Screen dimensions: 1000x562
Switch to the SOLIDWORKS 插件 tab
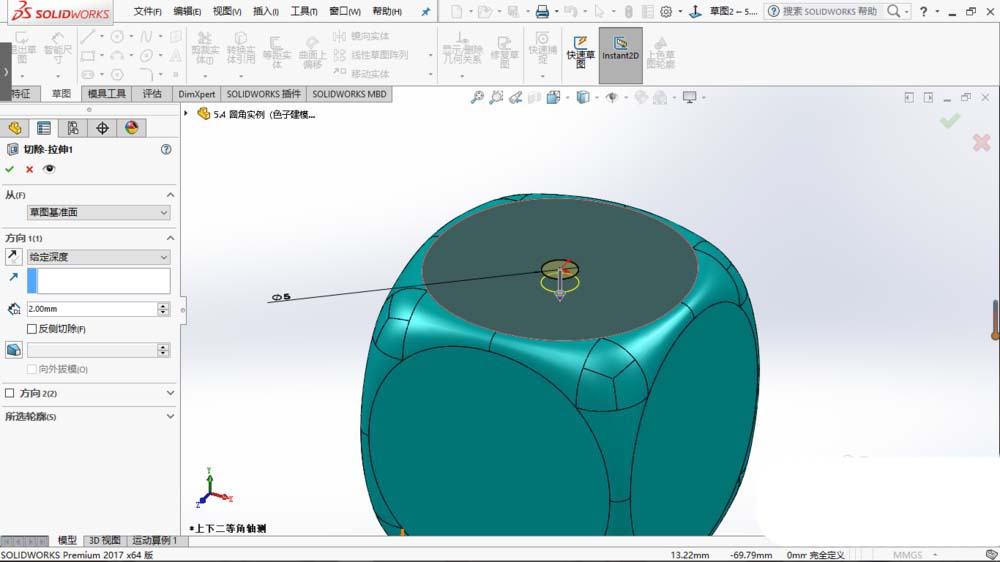click(263, 94)
